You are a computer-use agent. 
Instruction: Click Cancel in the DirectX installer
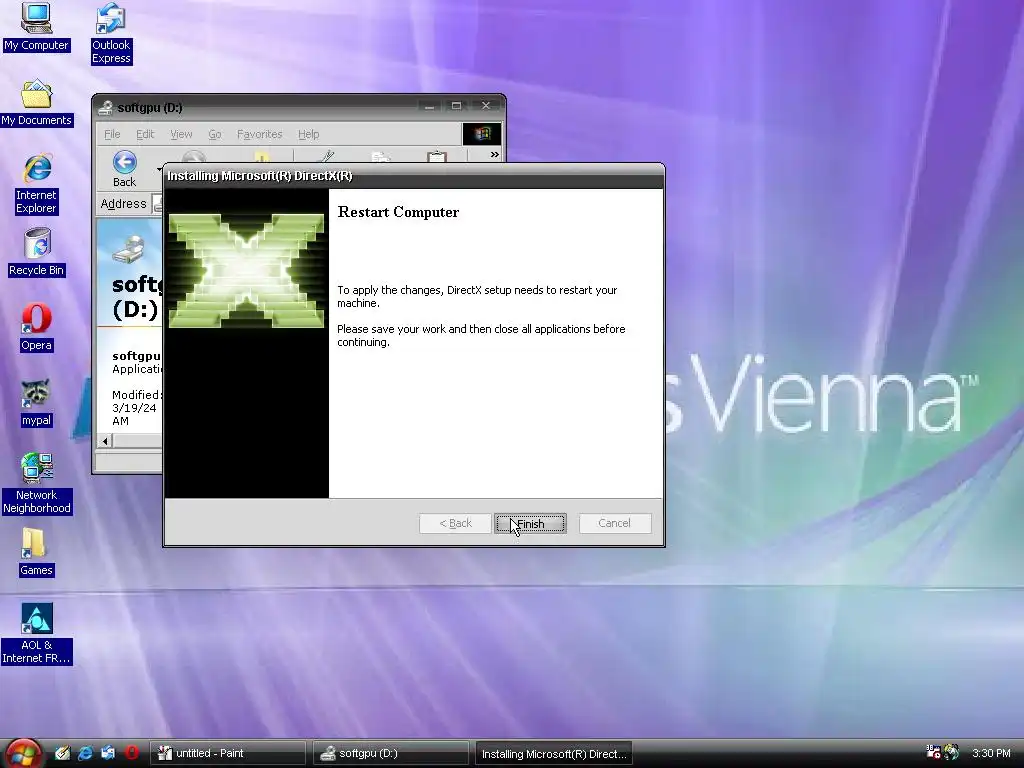click(x=615, y=523)
